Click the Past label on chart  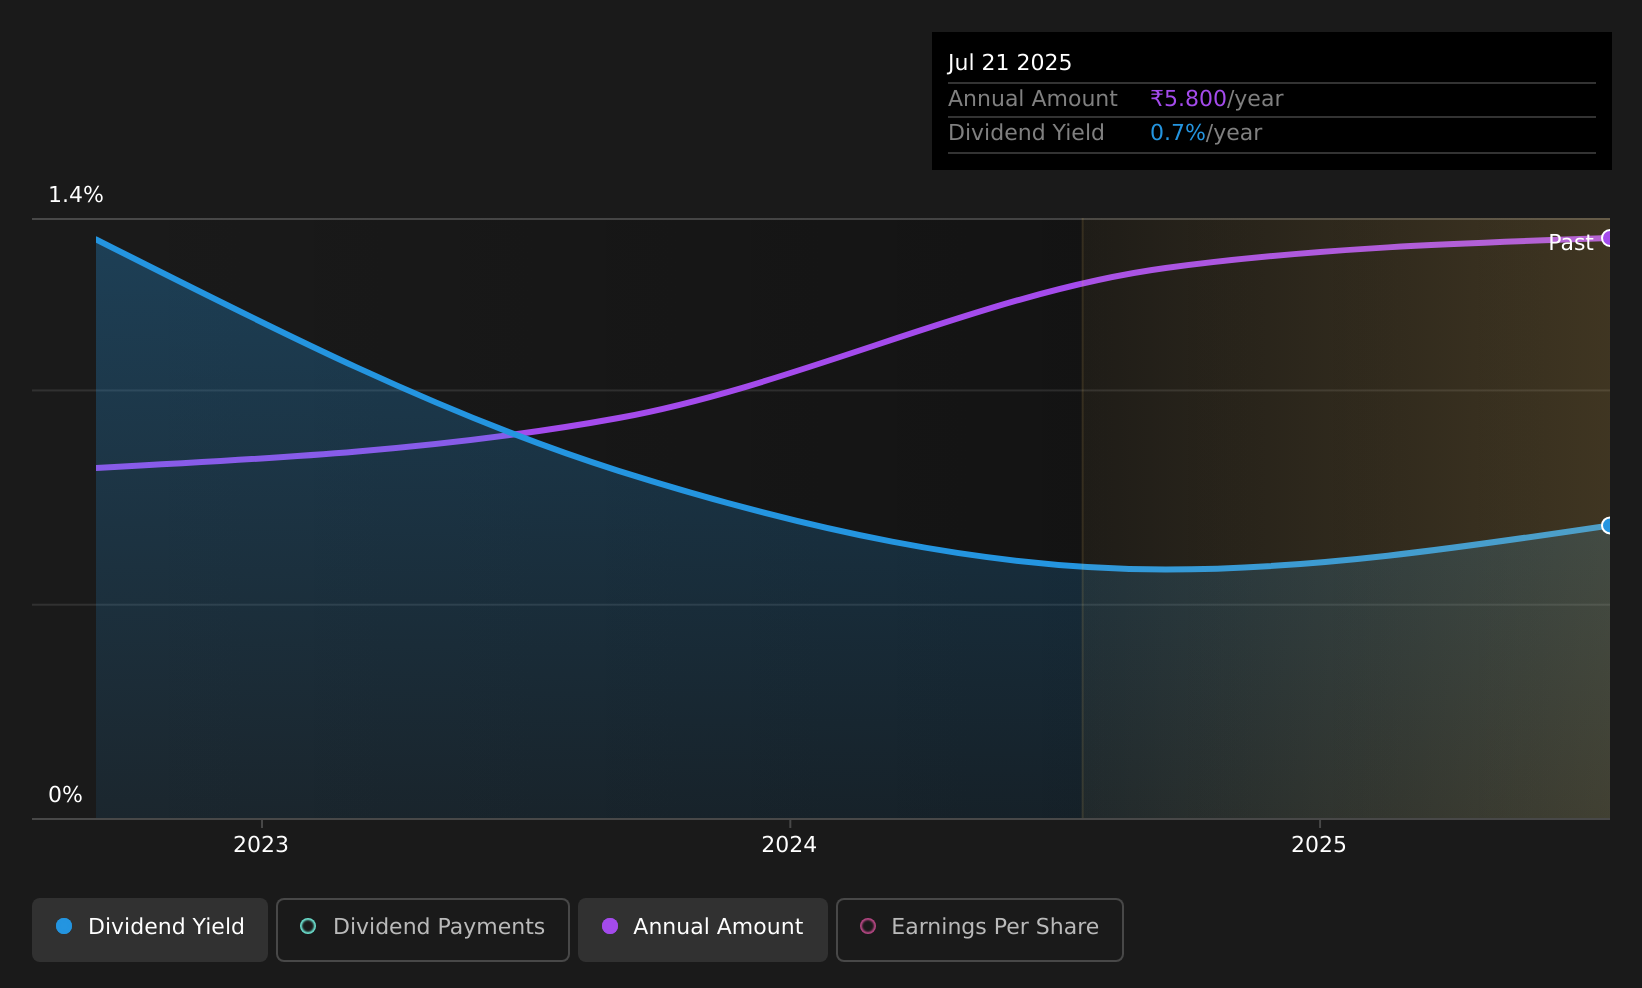tap(1570, 243)
